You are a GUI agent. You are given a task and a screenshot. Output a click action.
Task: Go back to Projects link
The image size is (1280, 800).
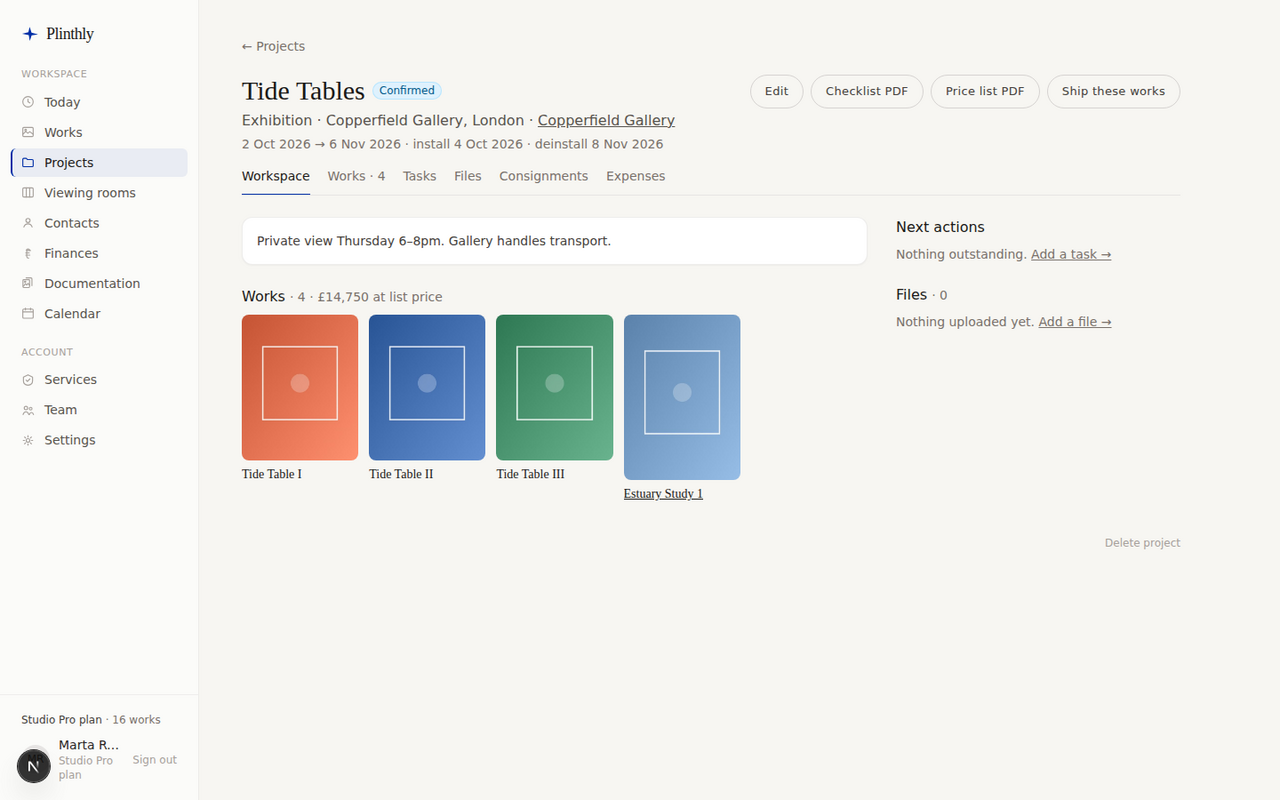click(273, 46)
